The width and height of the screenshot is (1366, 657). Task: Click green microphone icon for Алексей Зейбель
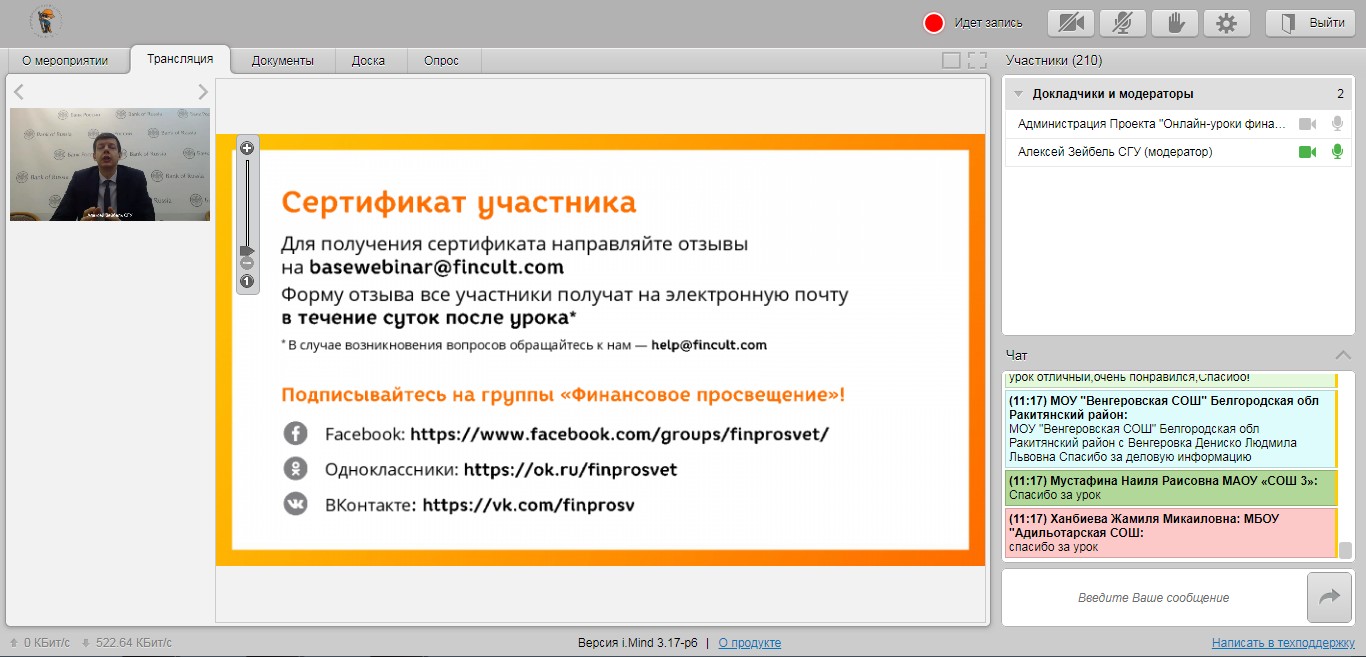[1337, 152]
